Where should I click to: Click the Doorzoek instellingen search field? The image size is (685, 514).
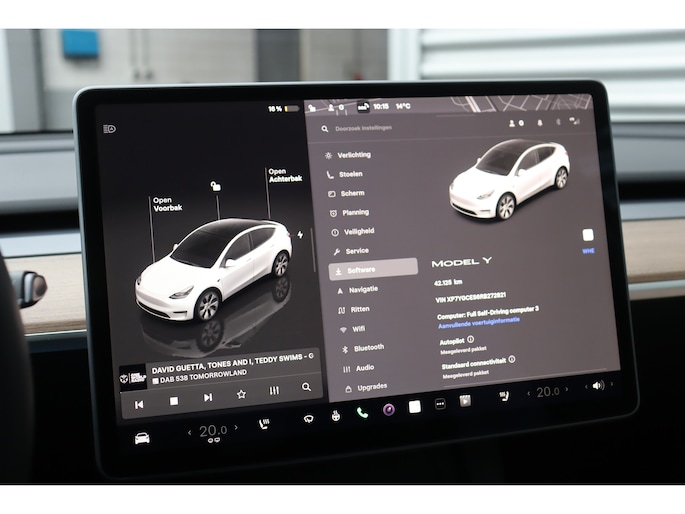click(400, 128)
